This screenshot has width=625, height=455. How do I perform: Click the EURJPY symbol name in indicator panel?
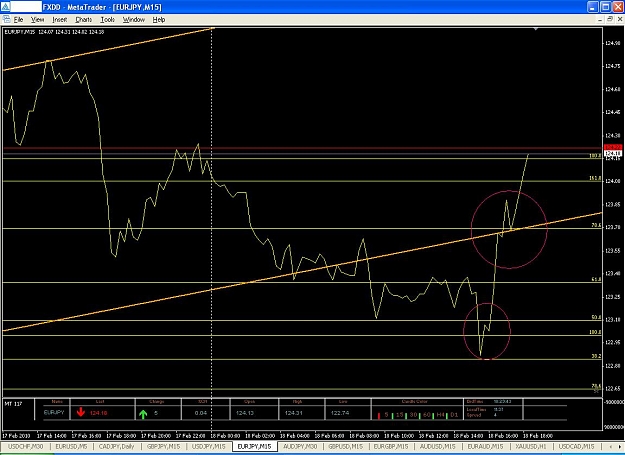tap(54, 412)
